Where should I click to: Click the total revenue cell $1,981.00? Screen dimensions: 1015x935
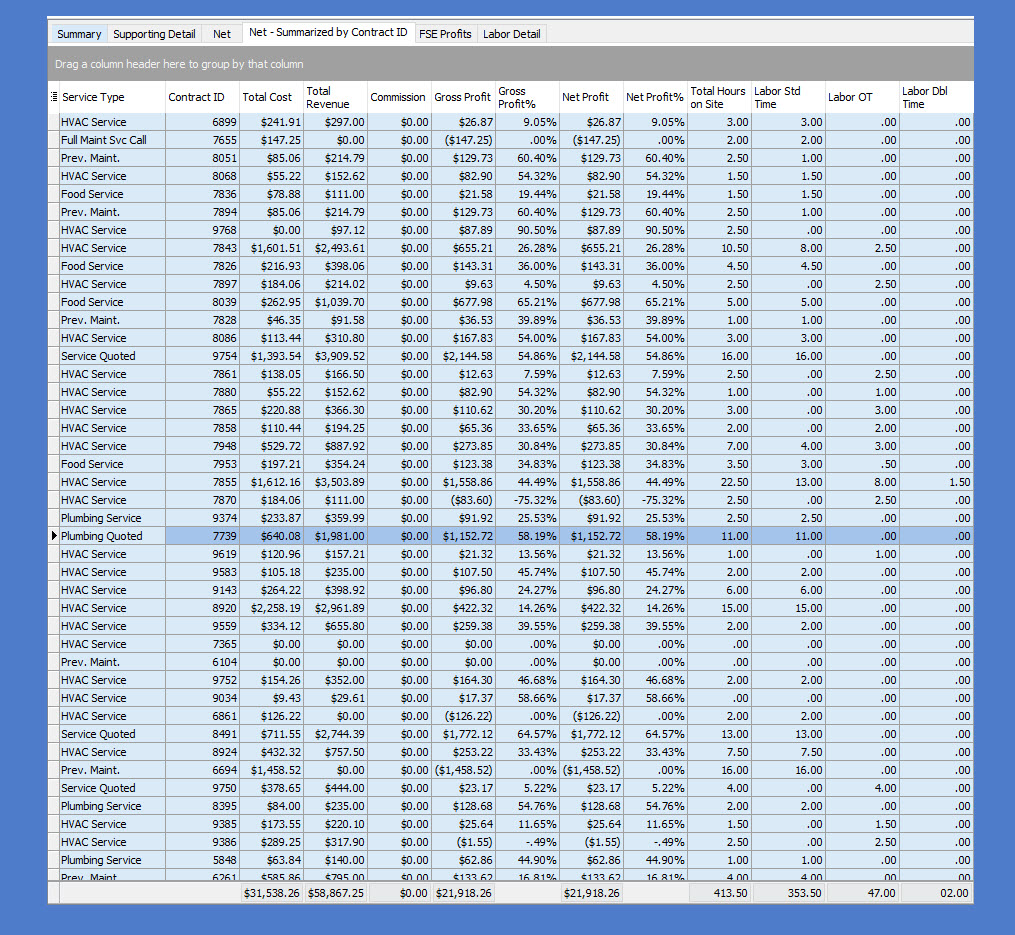(x=335, y=536)
